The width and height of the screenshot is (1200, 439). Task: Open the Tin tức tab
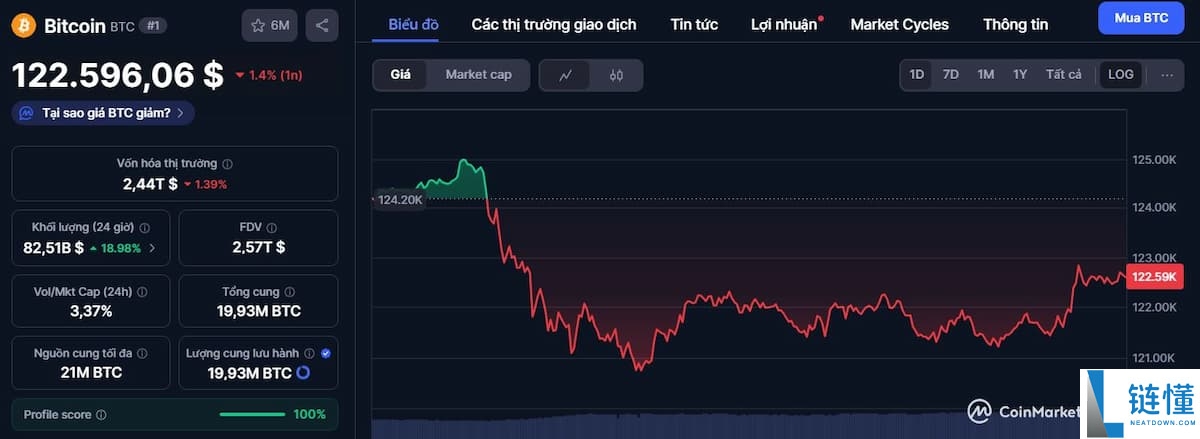click(x=694, y=24)
